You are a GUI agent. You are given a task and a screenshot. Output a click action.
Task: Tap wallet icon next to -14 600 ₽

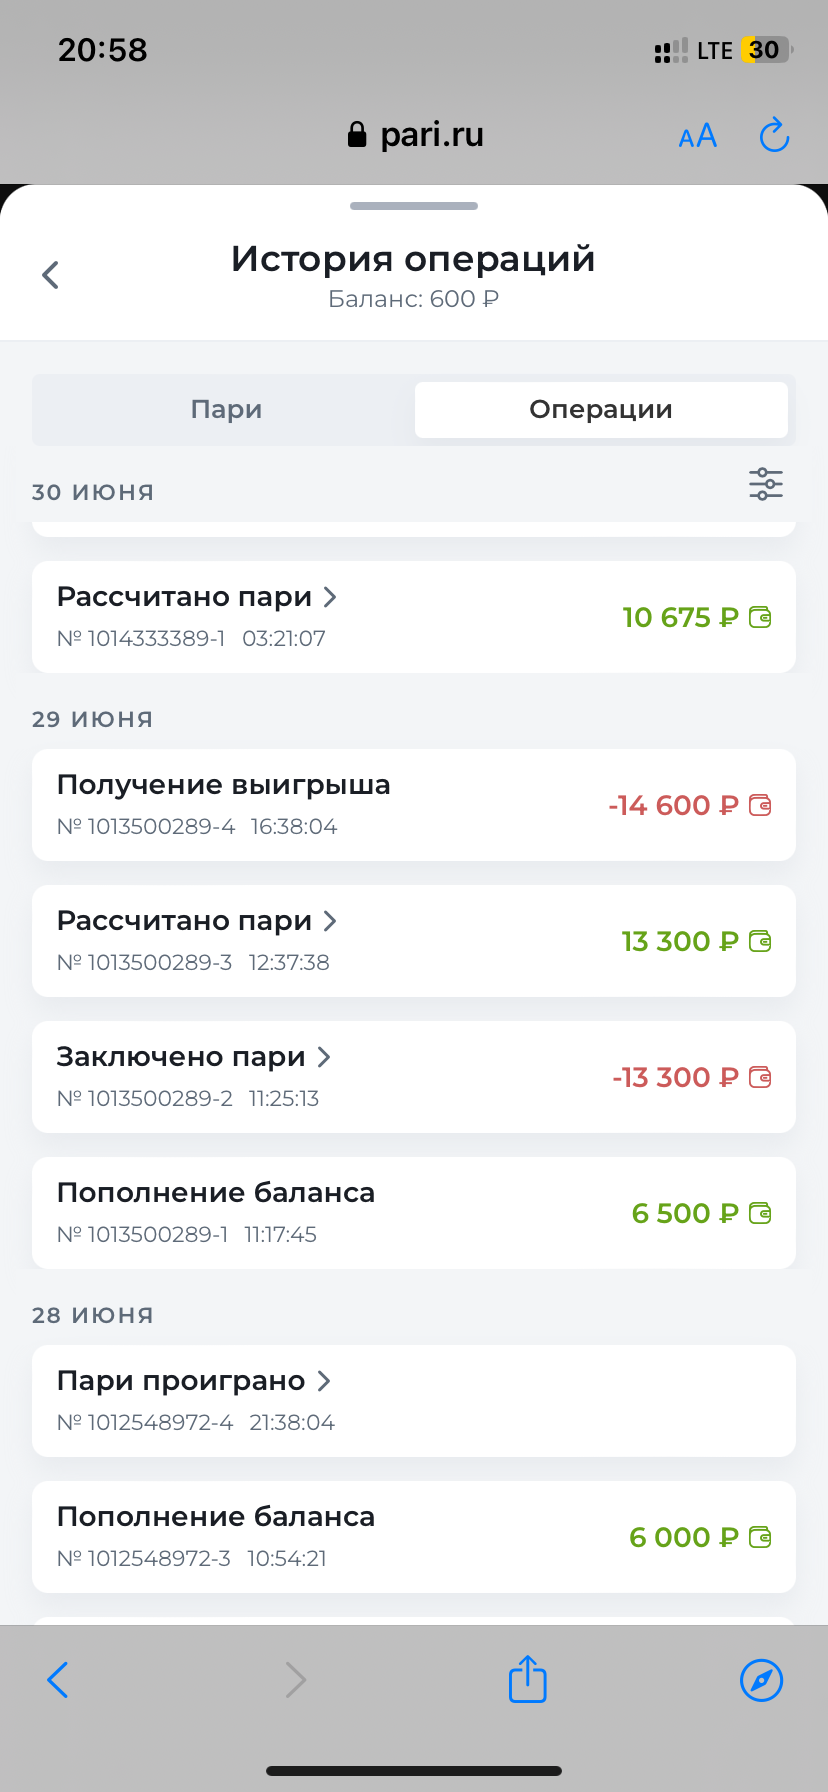click(761, 805)
